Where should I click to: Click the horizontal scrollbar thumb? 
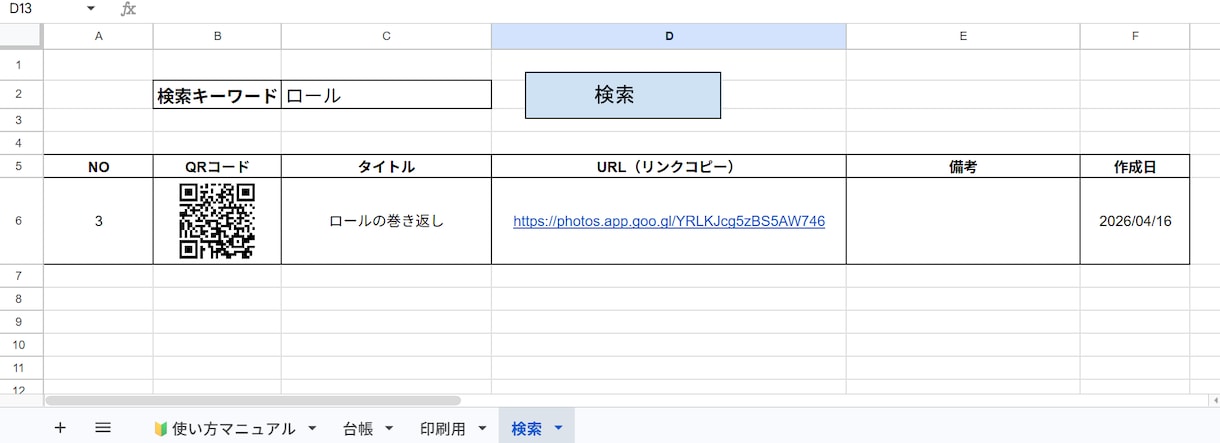[253, 400]
